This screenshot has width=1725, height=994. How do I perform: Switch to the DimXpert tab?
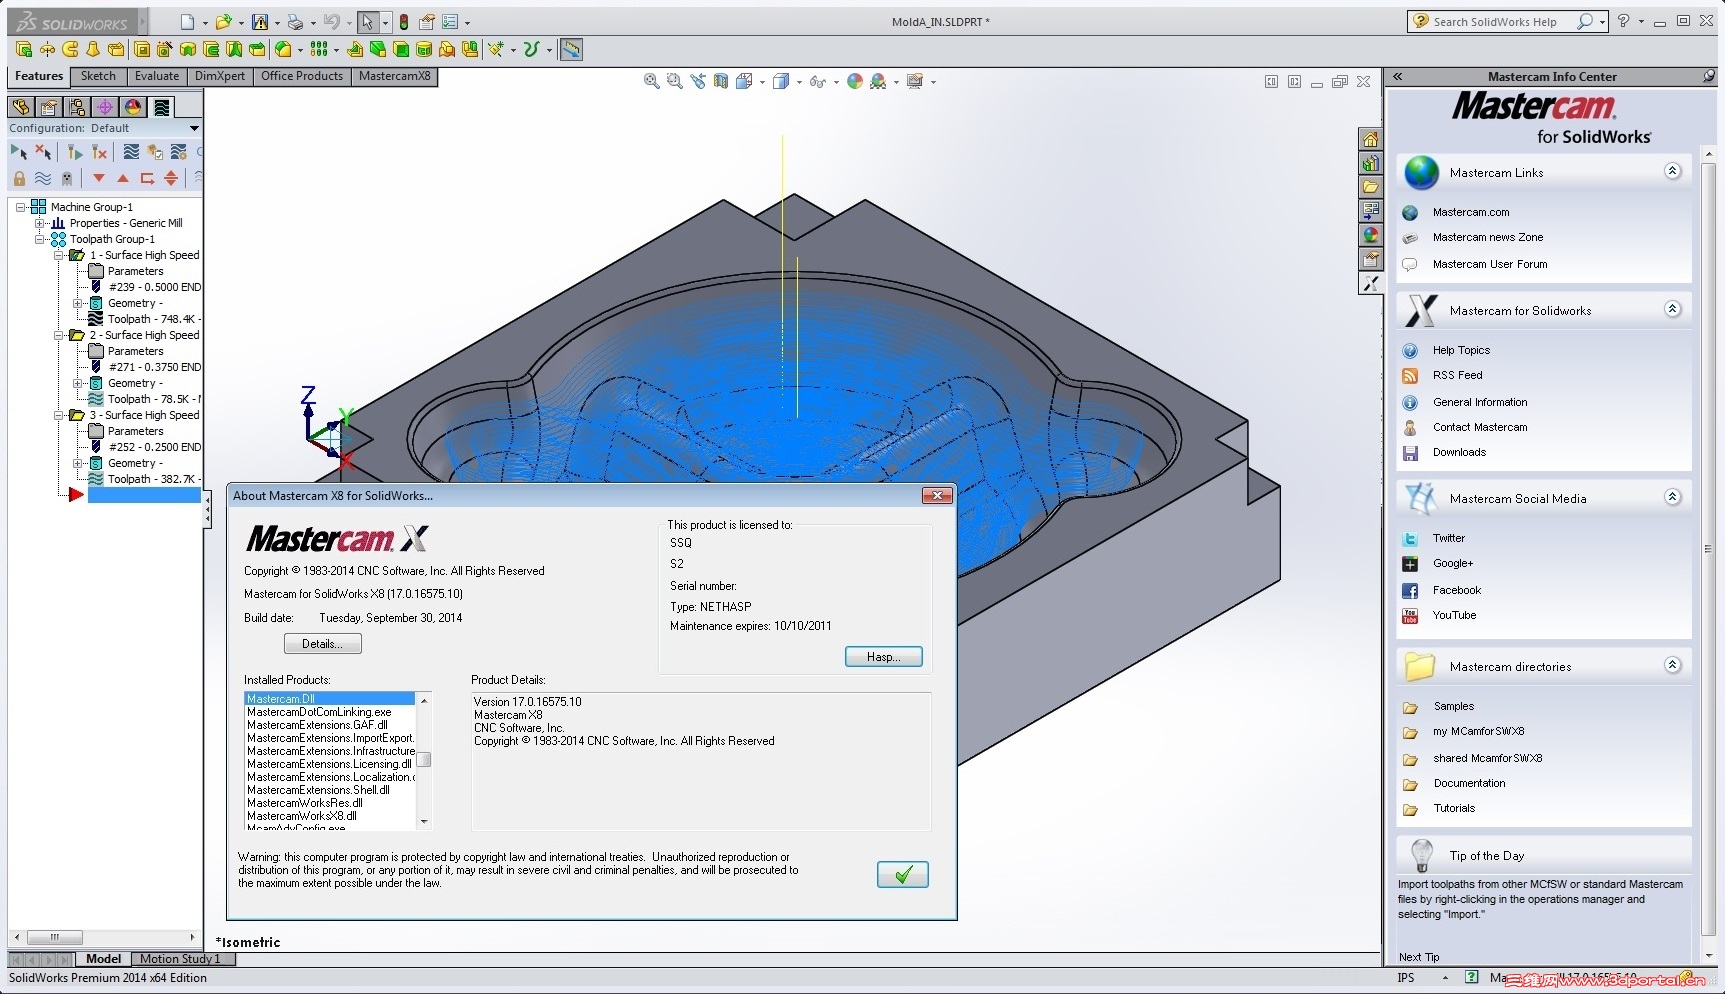[220, 76]
